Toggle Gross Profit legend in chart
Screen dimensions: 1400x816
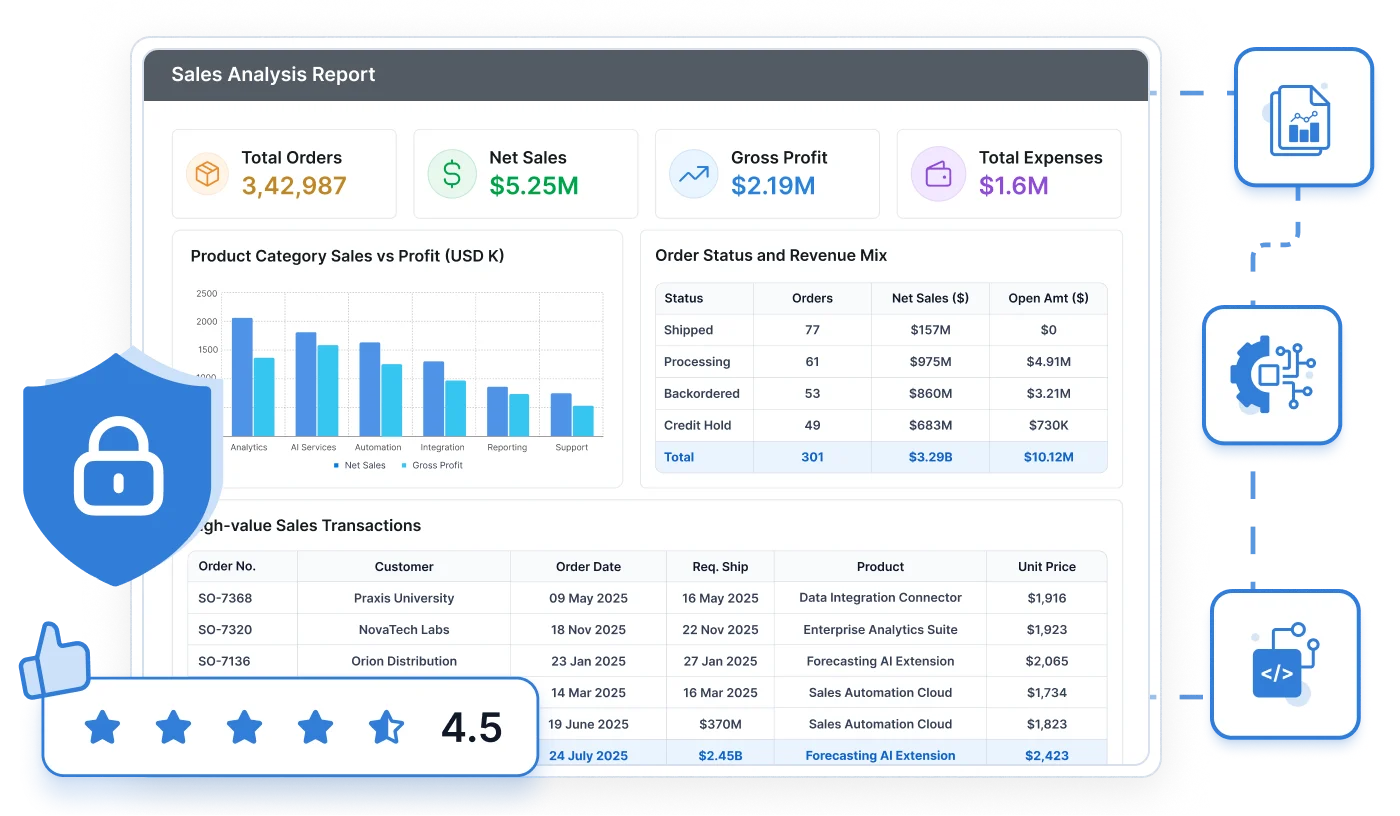(x=432, y=465)
